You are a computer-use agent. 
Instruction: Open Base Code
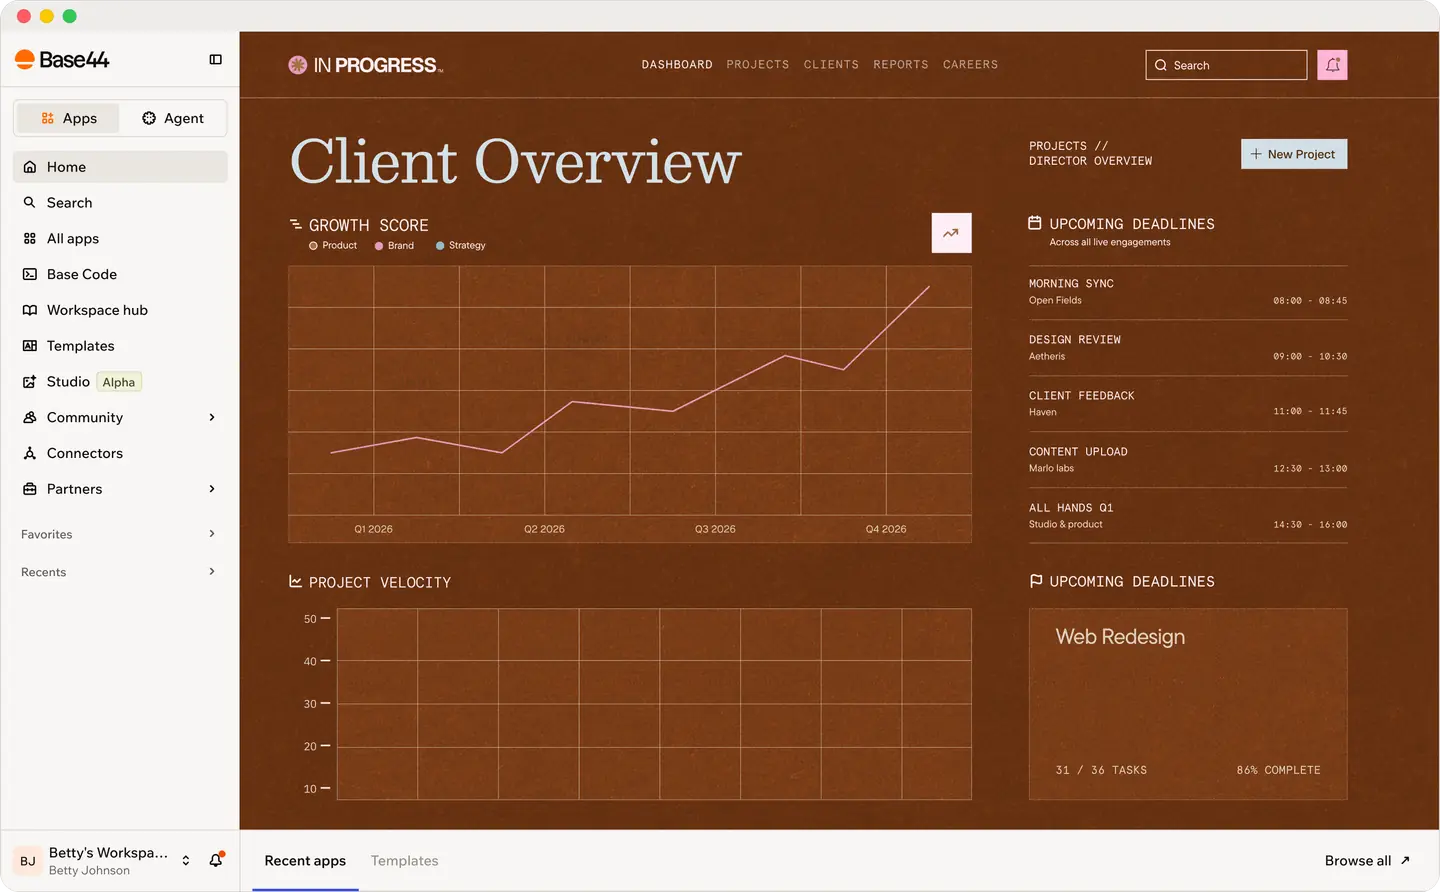[120, 274]
